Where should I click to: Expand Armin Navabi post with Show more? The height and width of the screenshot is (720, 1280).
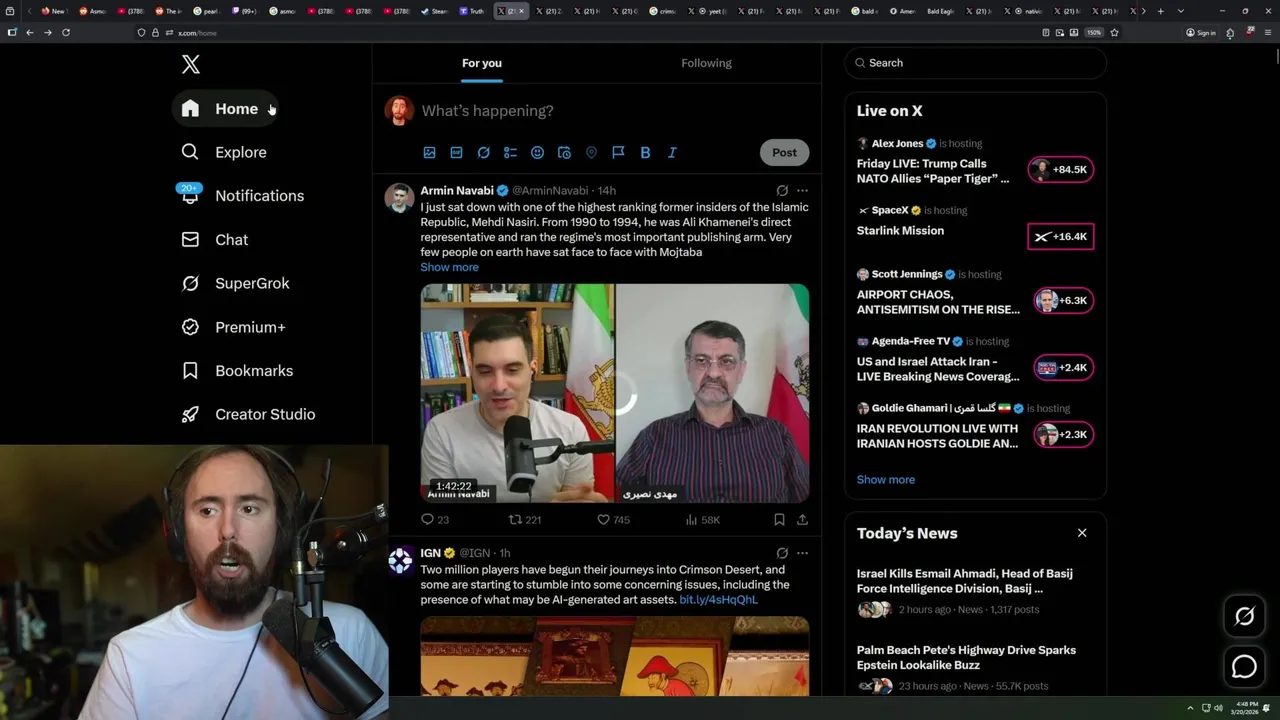pyautogui.click(x=449, y=267)
